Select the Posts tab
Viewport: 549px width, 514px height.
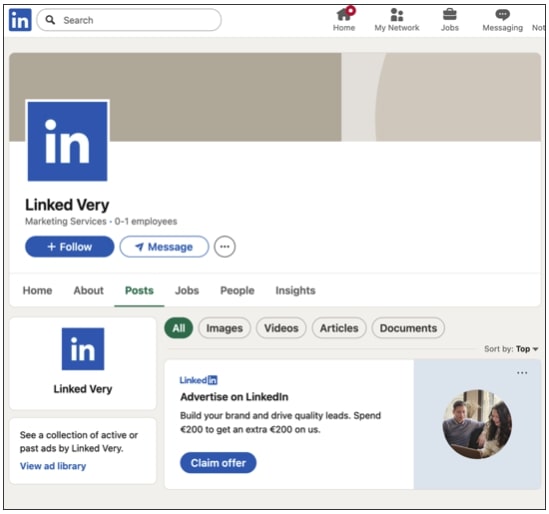pos(139,290)
